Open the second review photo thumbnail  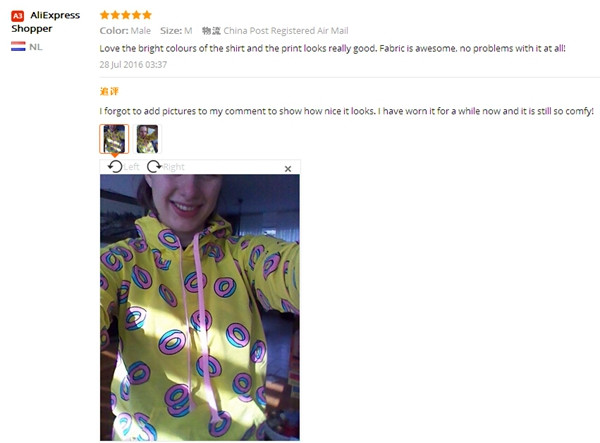tap(147, 139)
